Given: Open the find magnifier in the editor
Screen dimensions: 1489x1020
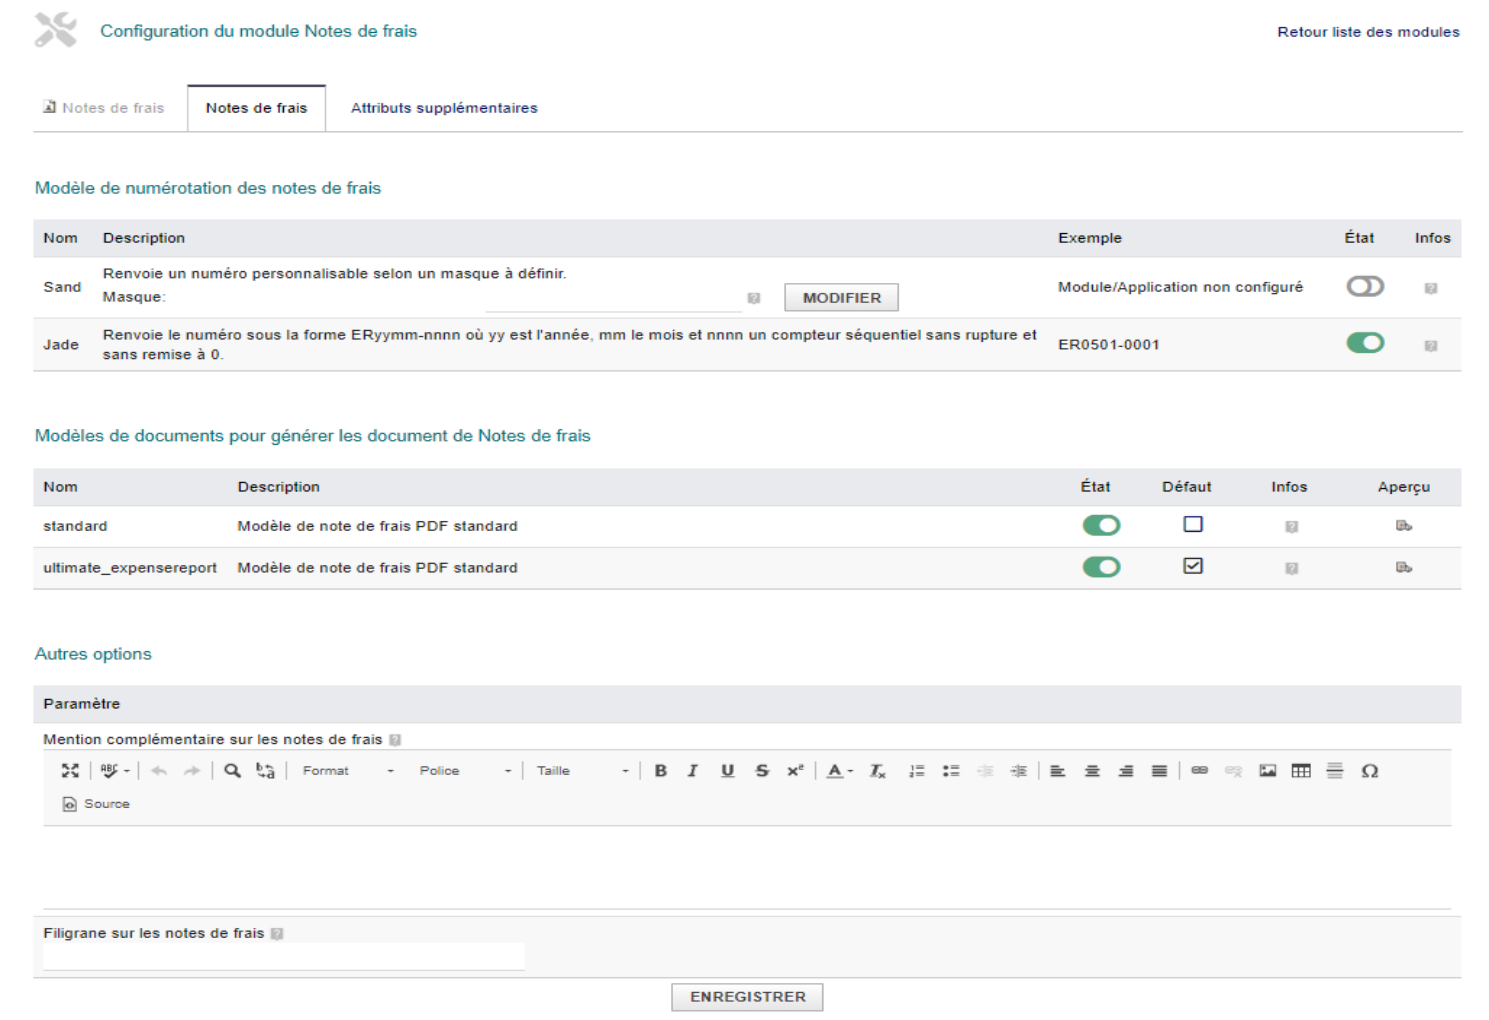Looking at the screenshot, I should click(x=232, y=770).
